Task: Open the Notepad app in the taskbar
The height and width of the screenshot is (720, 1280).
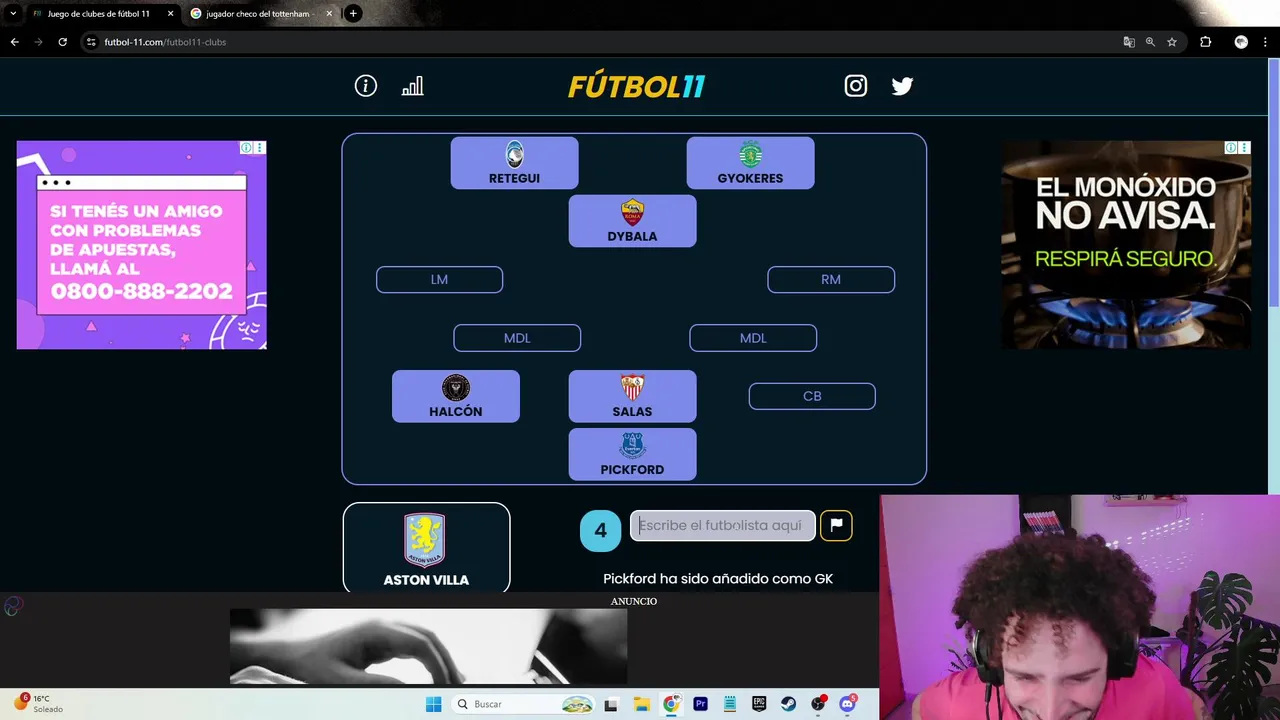Action: 730,704
